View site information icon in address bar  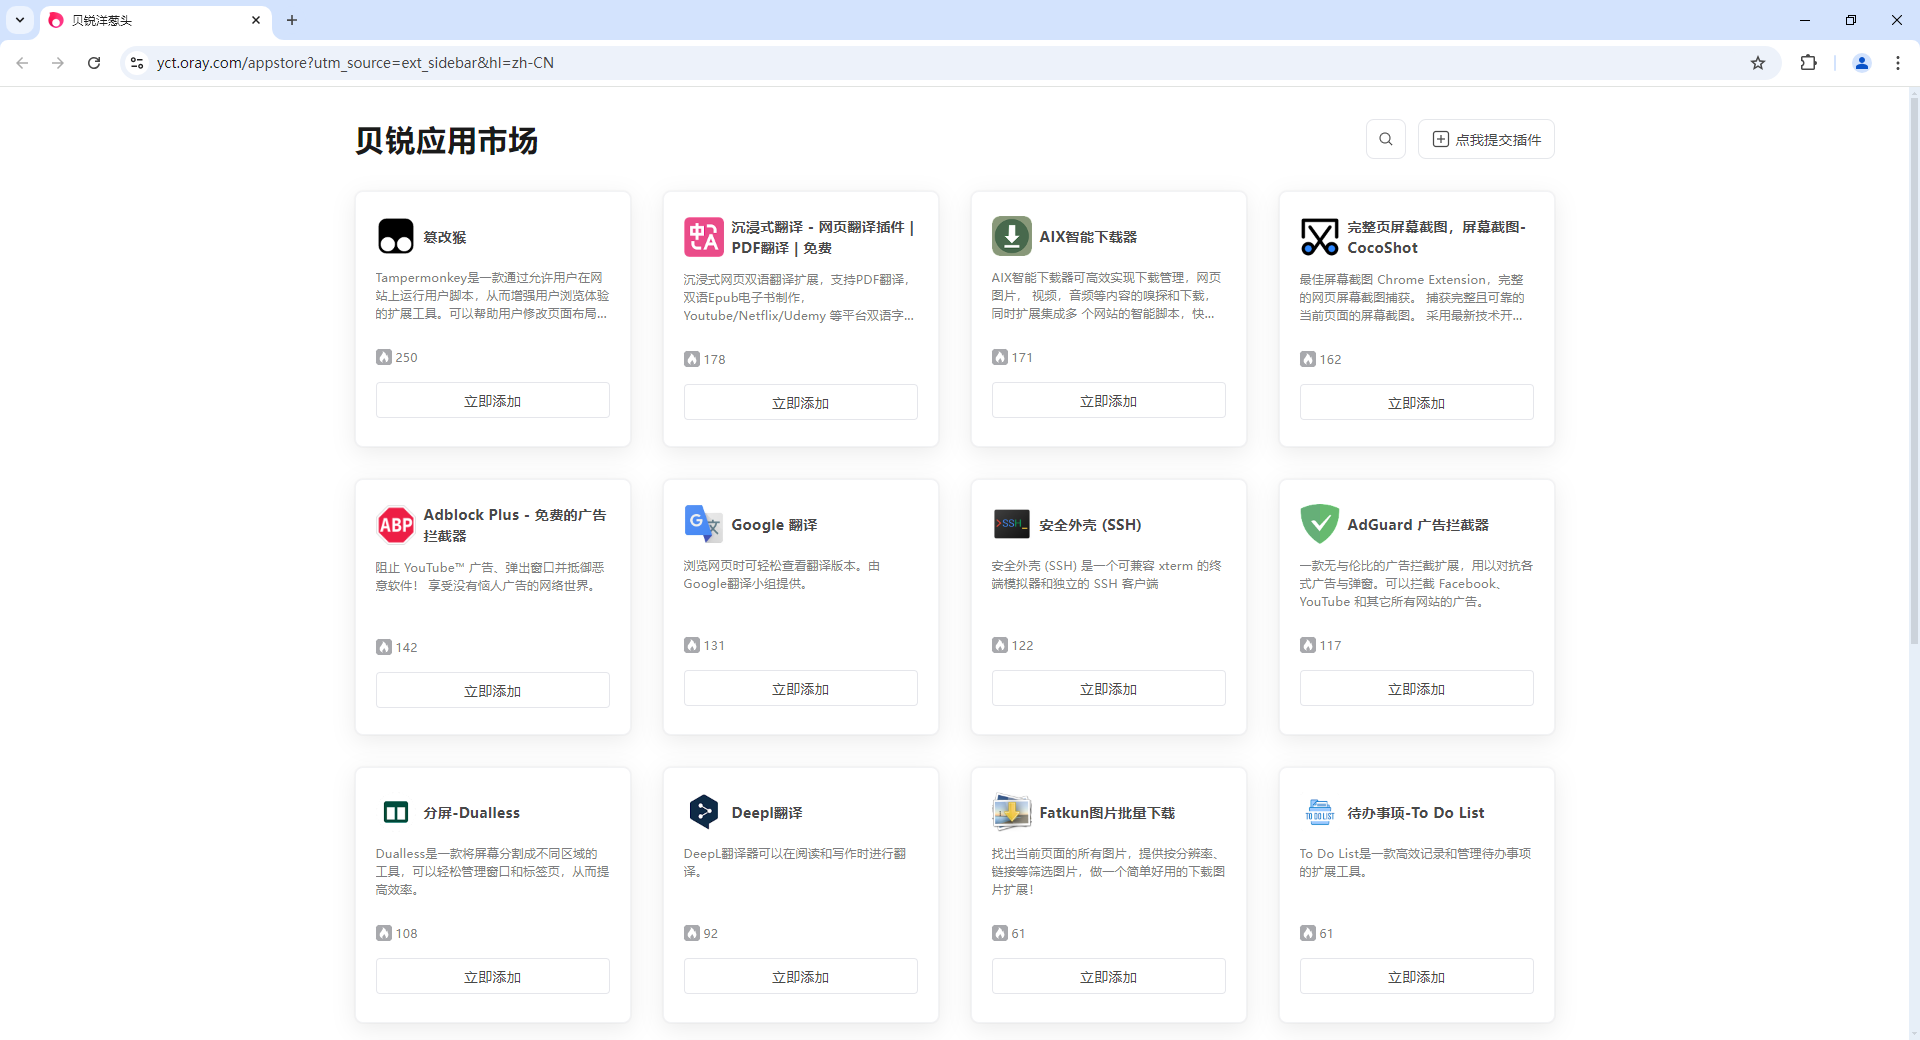pyautogui.click(x=137, y=63)
